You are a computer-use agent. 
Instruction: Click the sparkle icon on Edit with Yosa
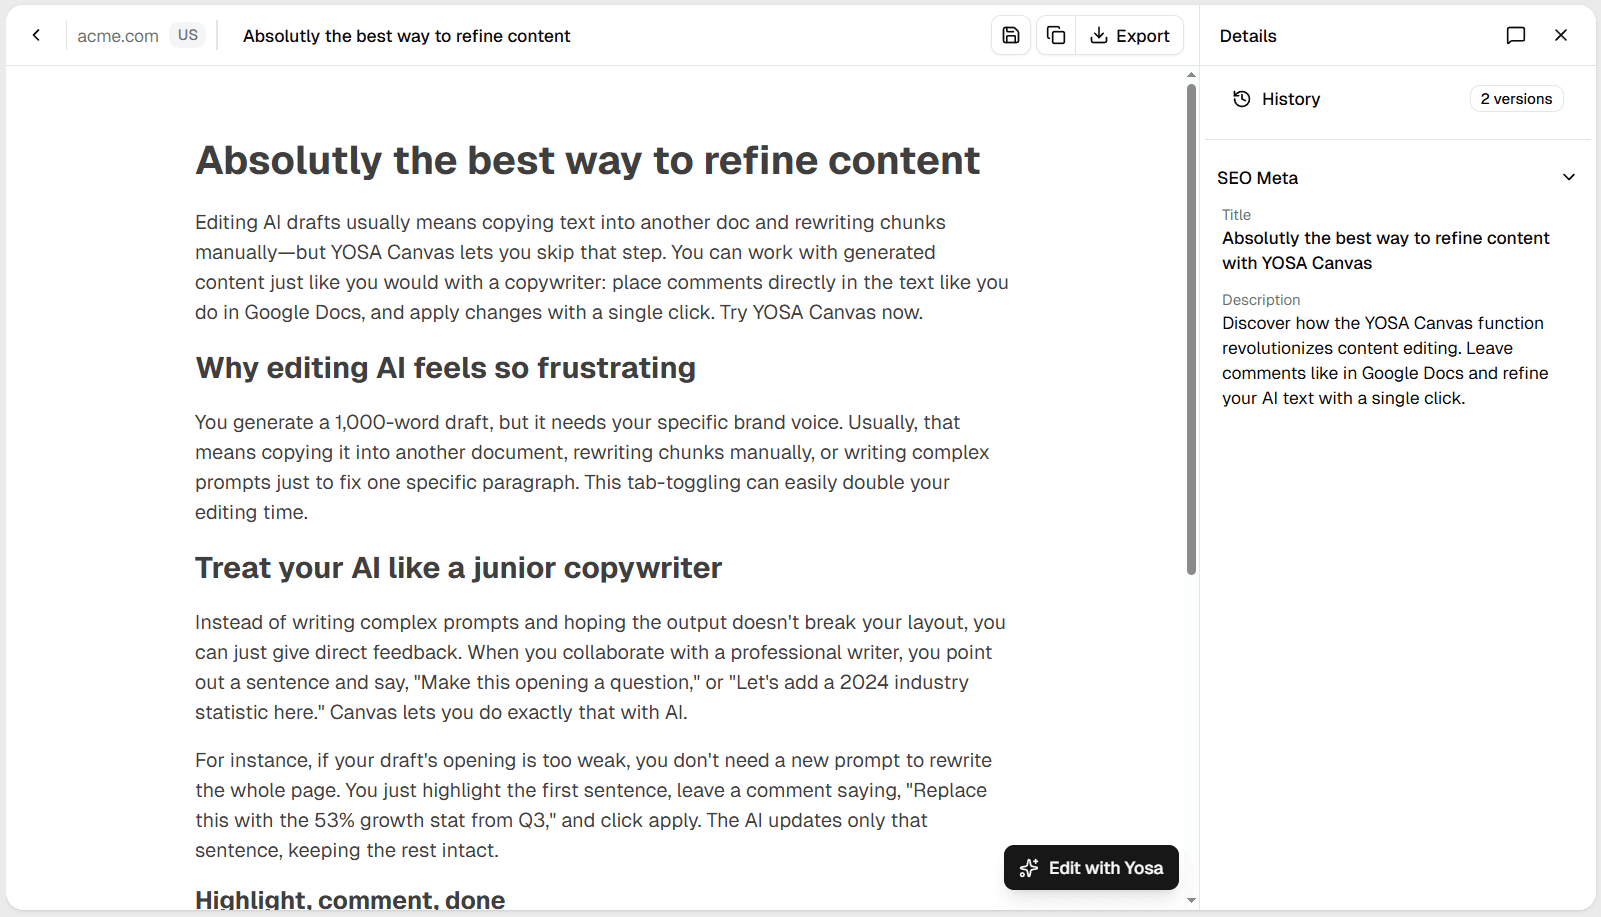pyautogui.click(x=1029, y=868)
